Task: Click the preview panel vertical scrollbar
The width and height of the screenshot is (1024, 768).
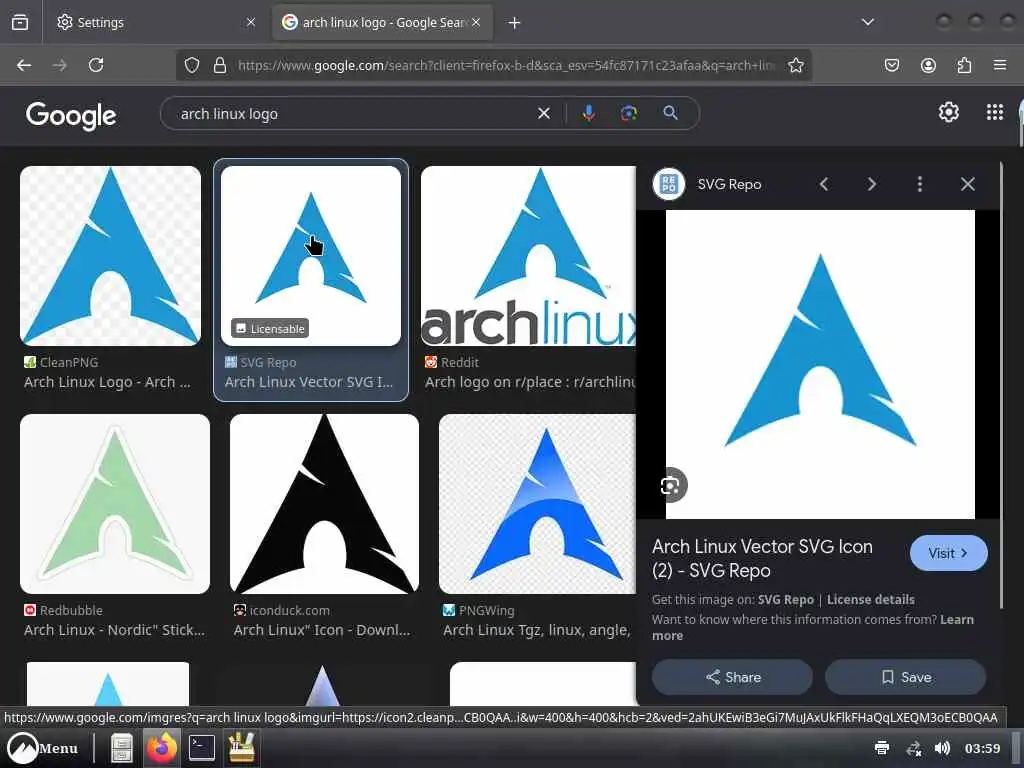Action: tap(1001, 385)
